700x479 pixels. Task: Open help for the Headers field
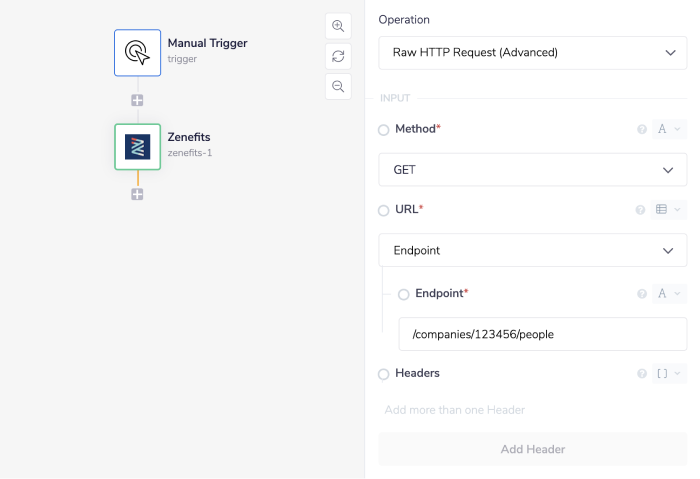641,374
